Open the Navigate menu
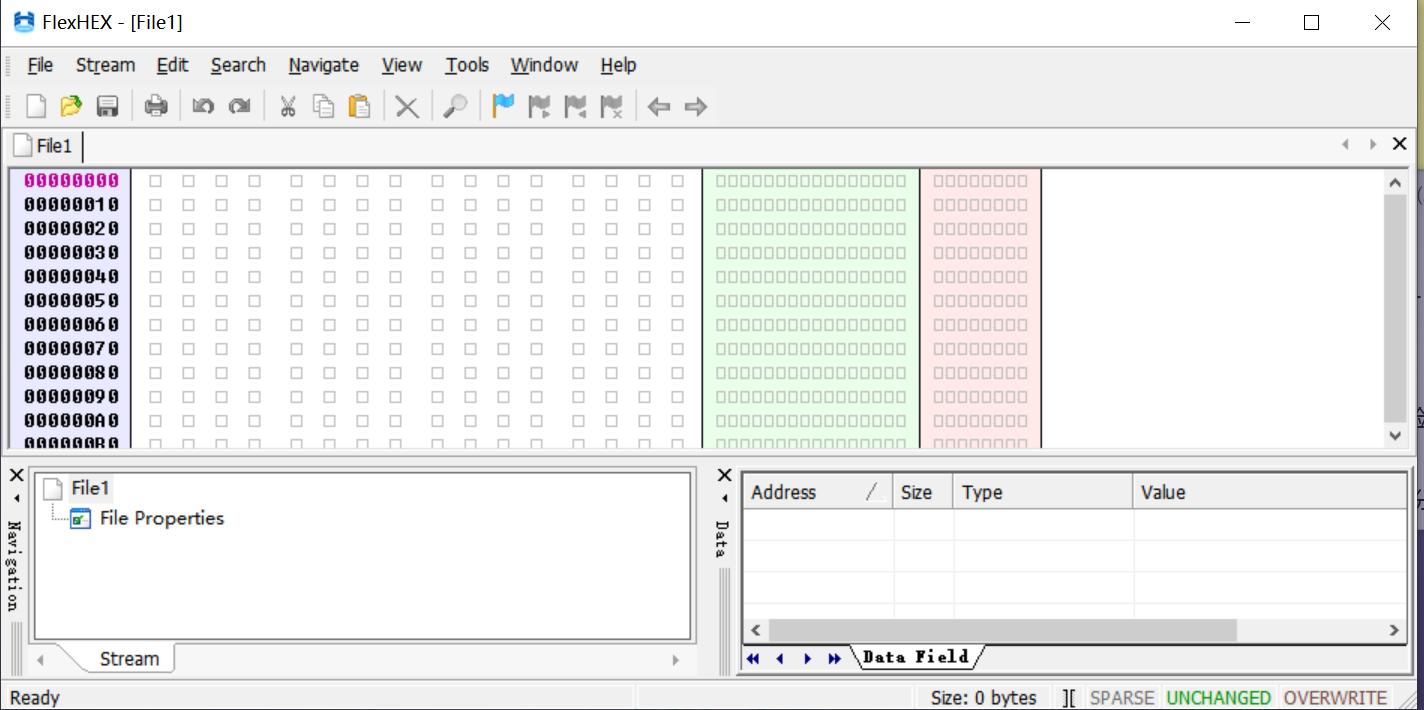This screenshot has height=710, width=1424. point(323,65)
